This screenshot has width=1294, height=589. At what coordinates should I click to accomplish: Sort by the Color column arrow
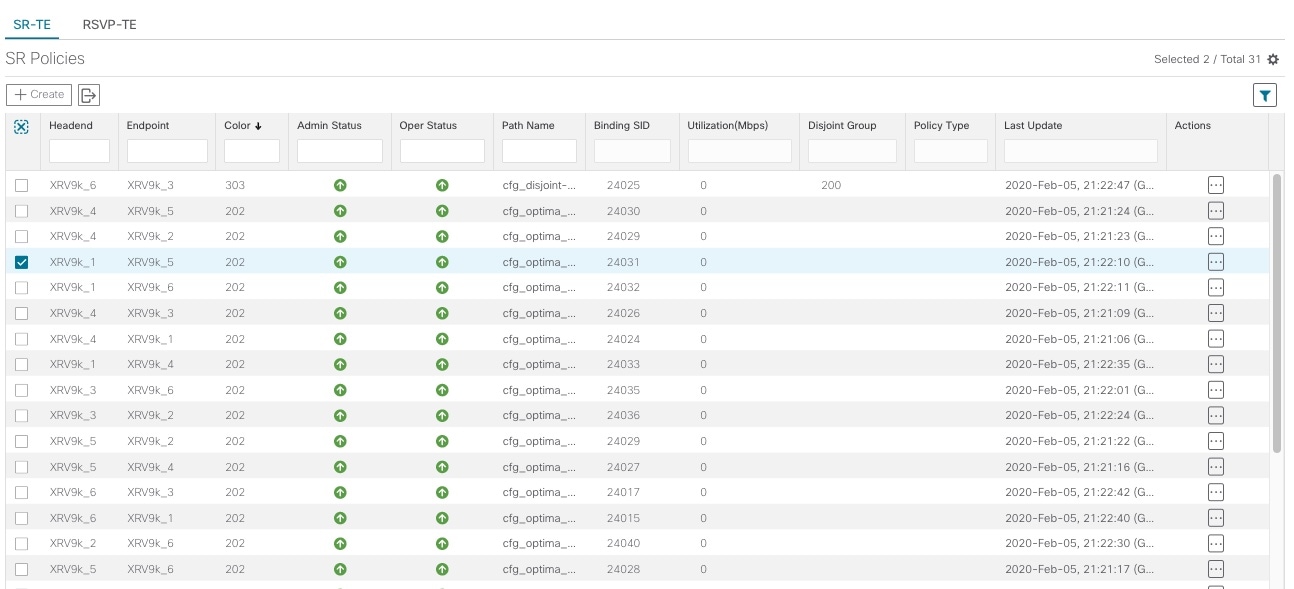pyautogui.click(x=258, y=126)
